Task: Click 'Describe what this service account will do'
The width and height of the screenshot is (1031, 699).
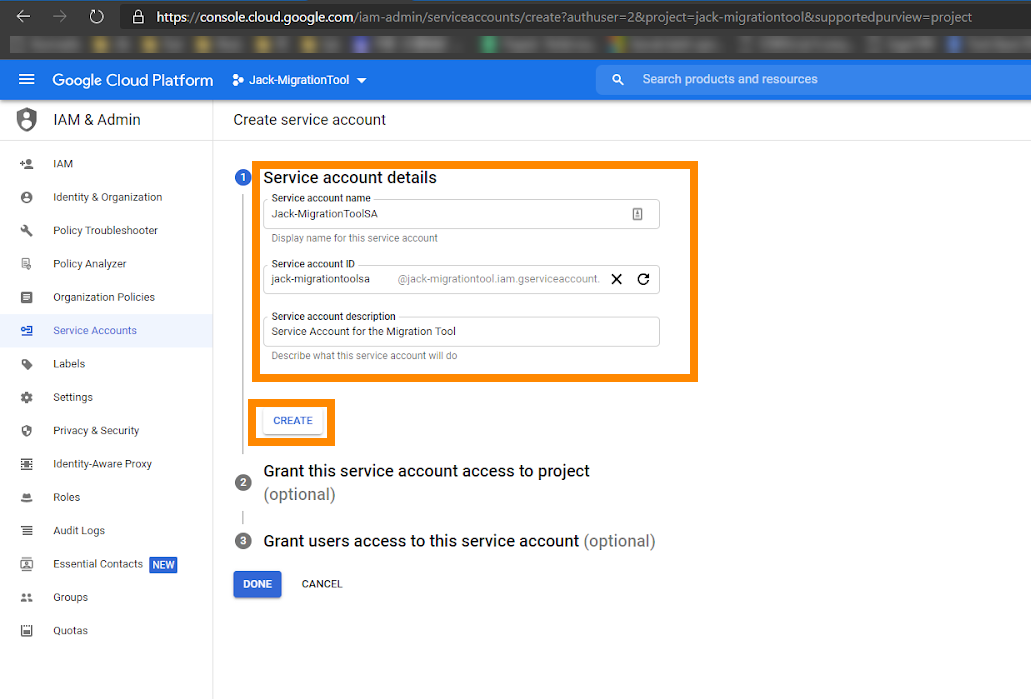Action: coord(364,356)
